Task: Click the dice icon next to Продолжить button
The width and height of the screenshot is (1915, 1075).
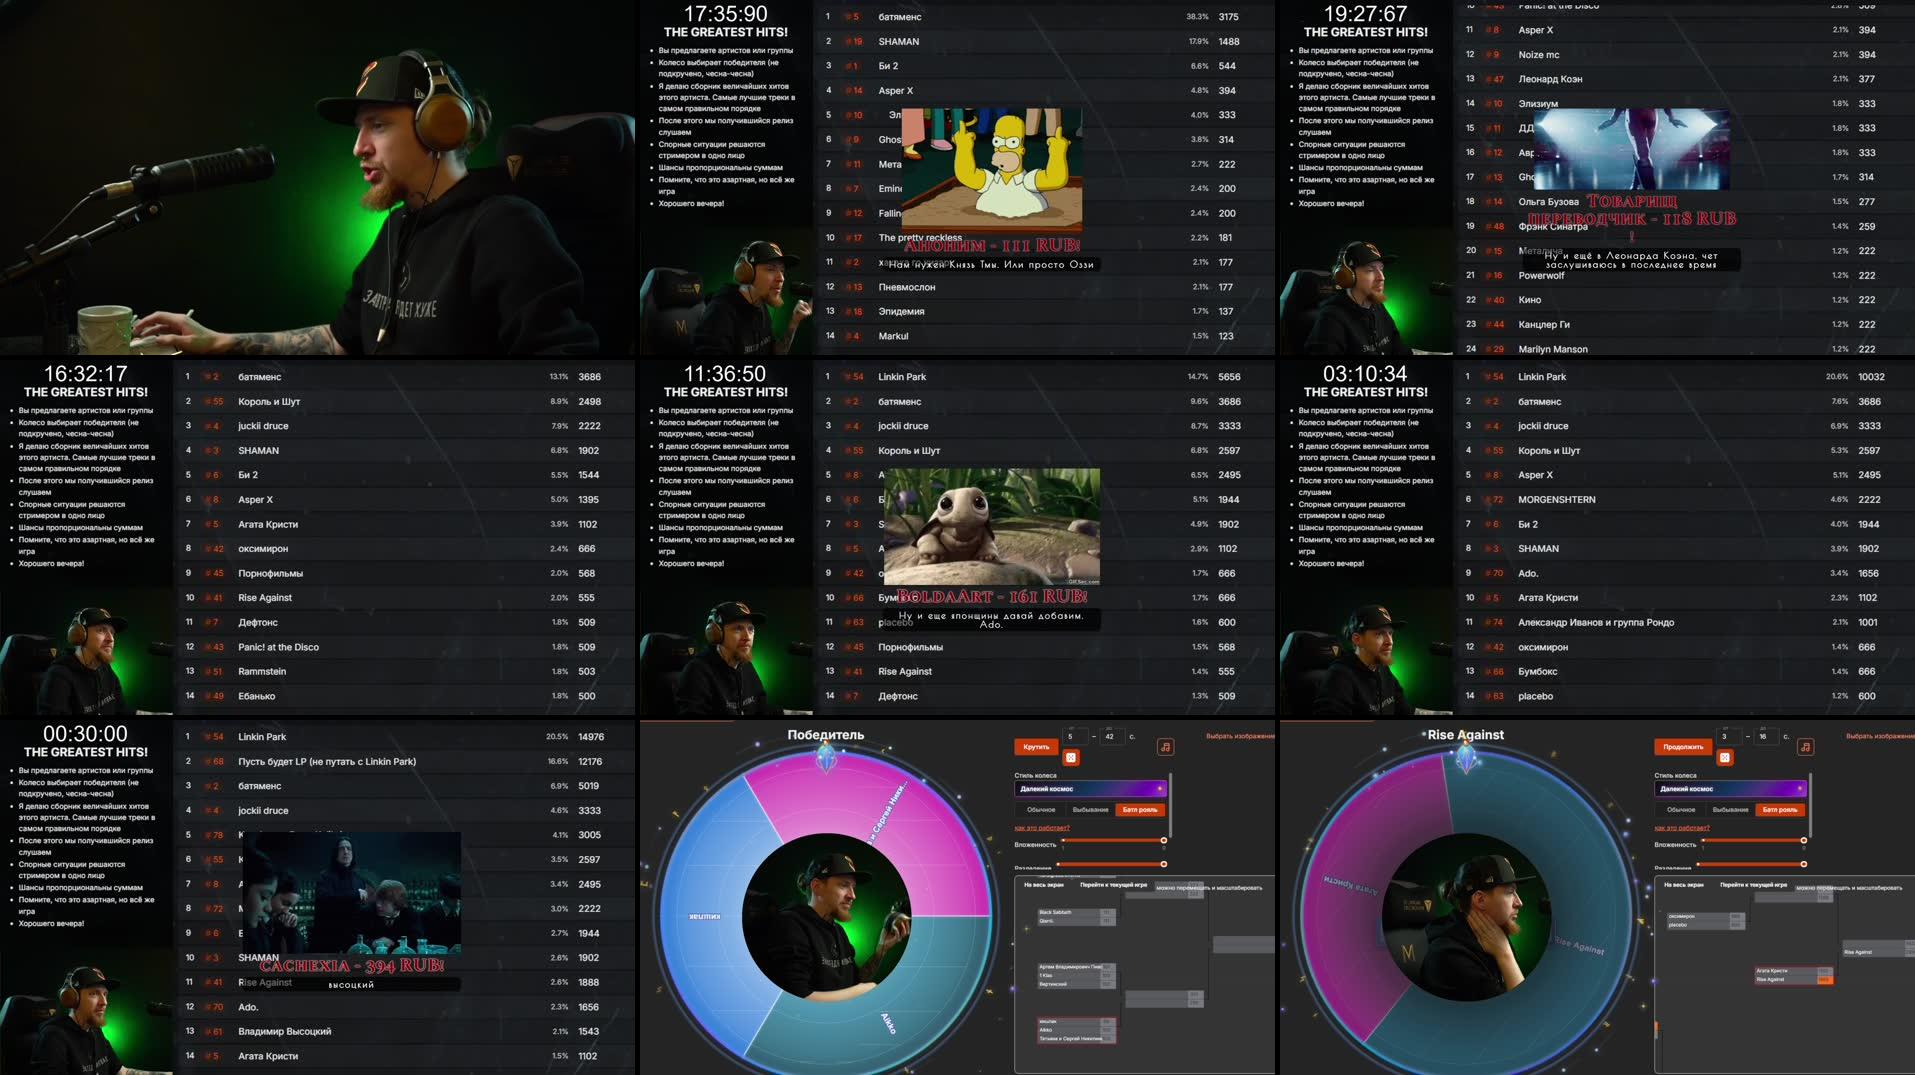Action: tap(1725, 758)
